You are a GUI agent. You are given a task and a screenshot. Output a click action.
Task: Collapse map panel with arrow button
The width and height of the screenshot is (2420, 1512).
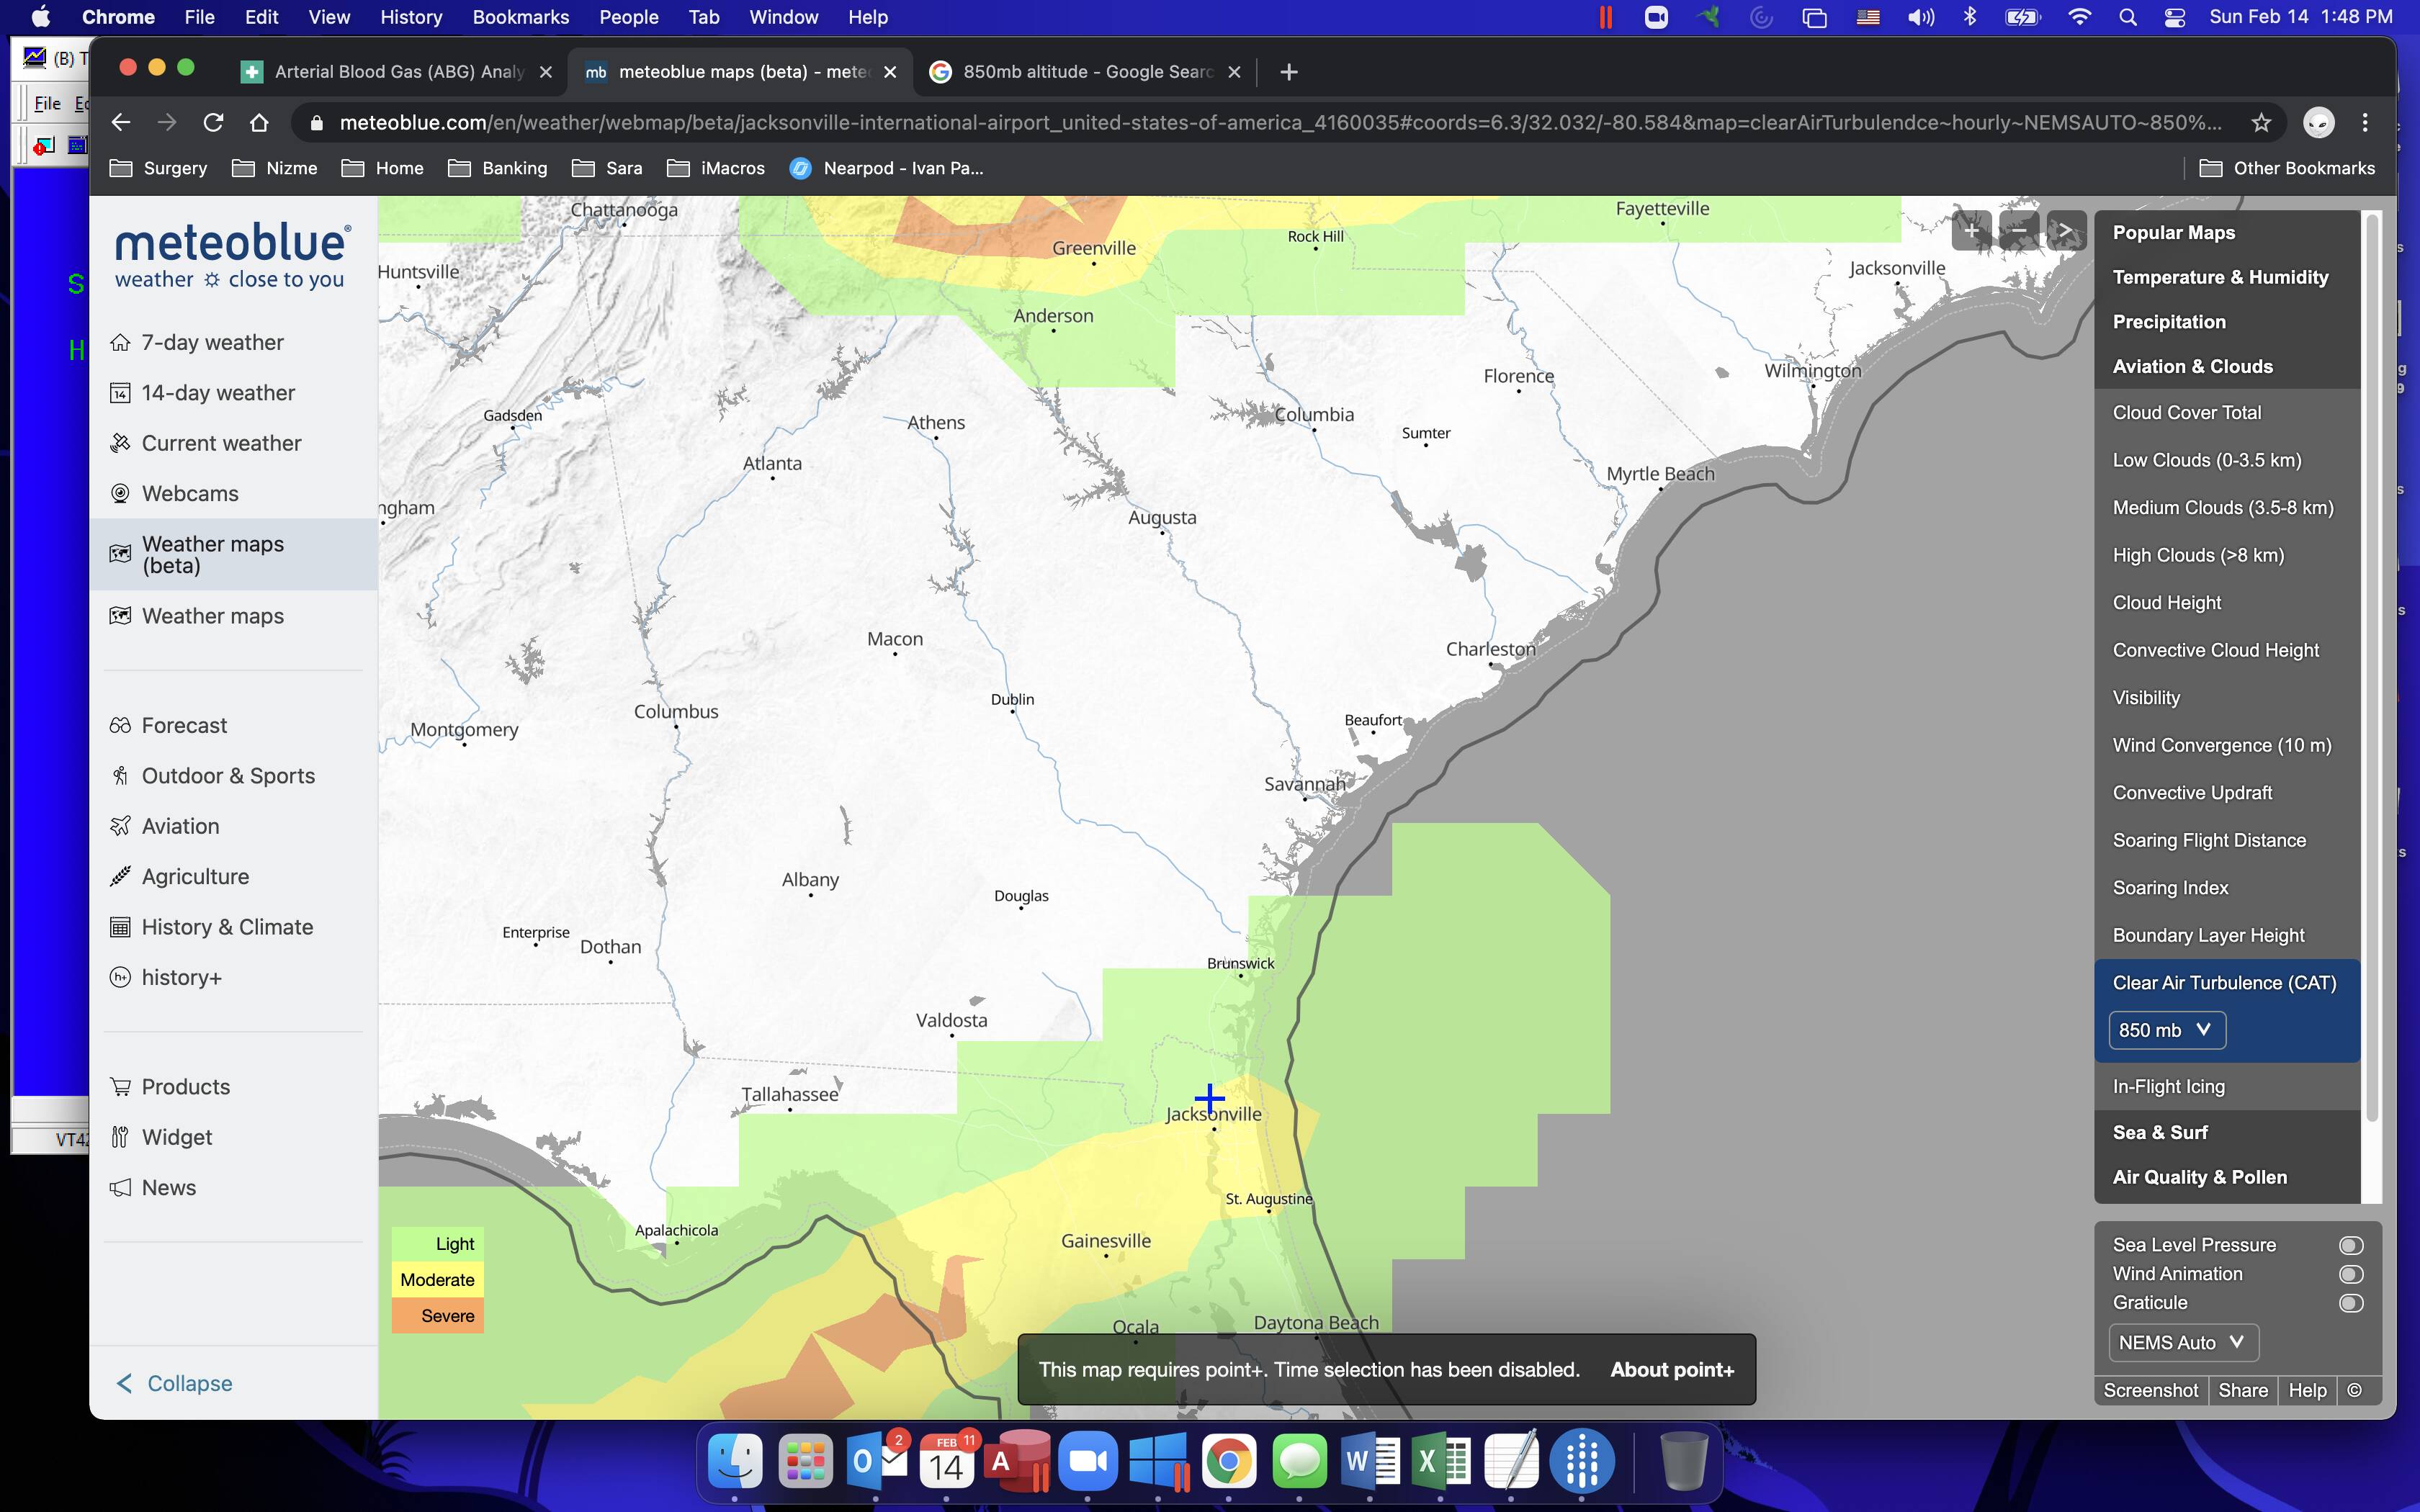tap(2066, 231)
